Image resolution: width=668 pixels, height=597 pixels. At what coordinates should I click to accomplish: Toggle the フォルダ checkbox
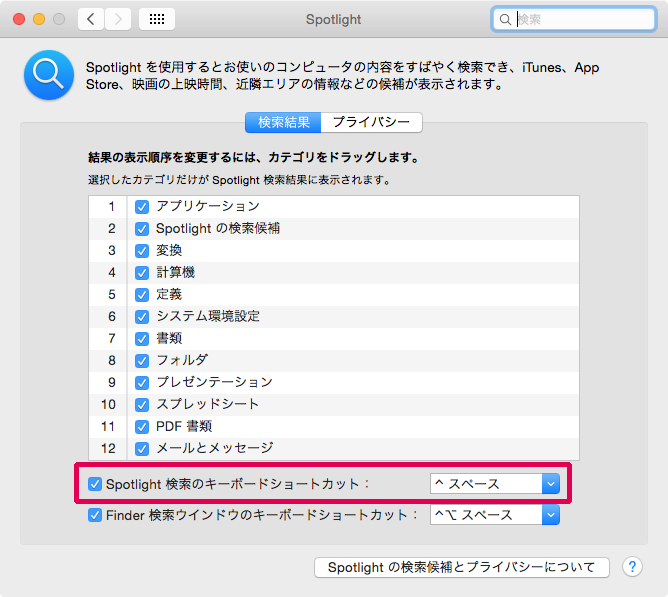[x=142, y=361]
